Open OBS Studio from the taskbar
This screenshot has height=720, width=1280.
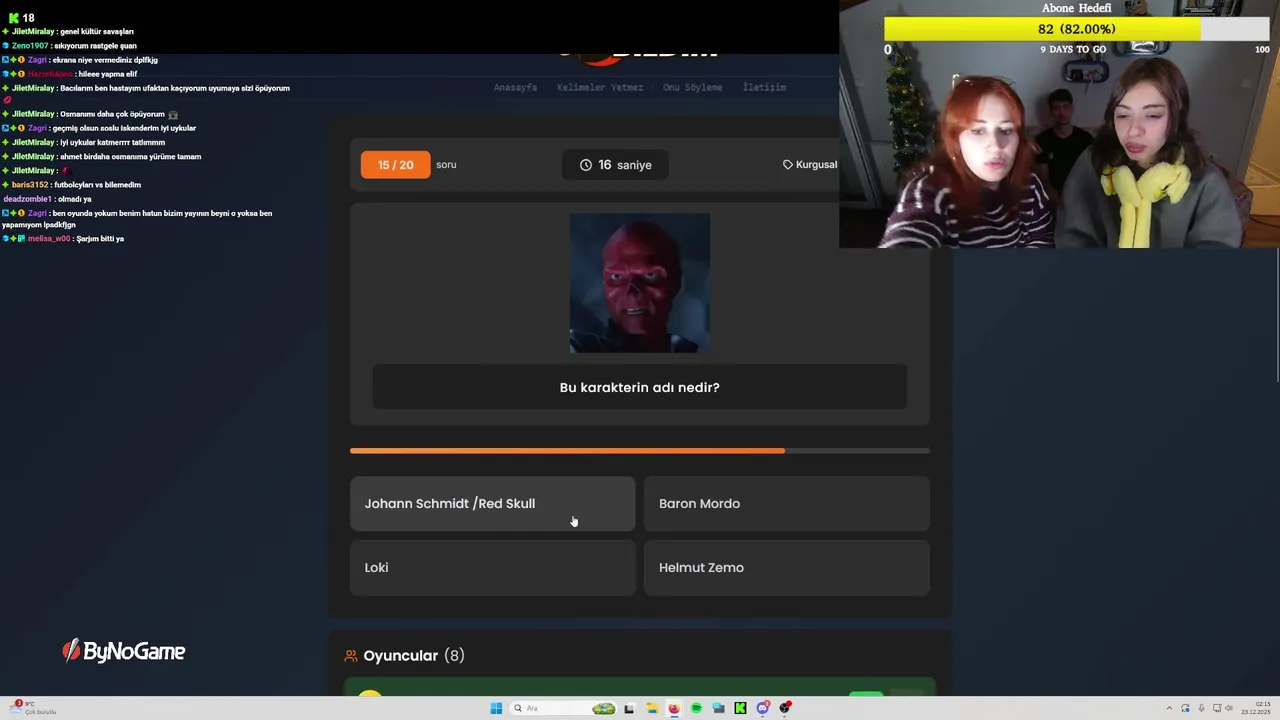click(x=785, y=708)
